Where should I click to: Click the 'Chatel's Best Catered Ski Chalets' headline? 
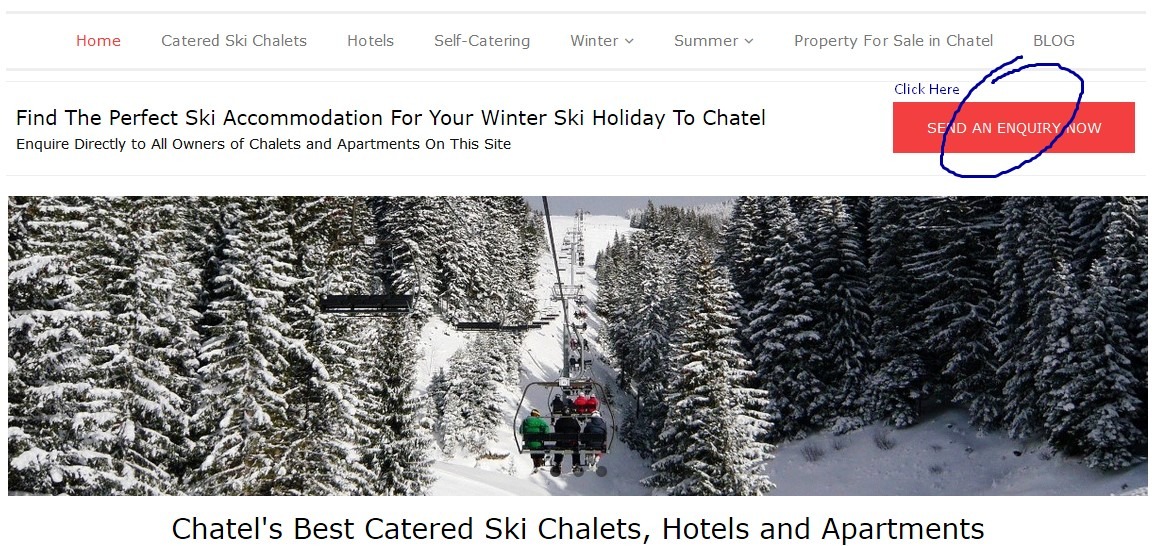tap(578, 528)
